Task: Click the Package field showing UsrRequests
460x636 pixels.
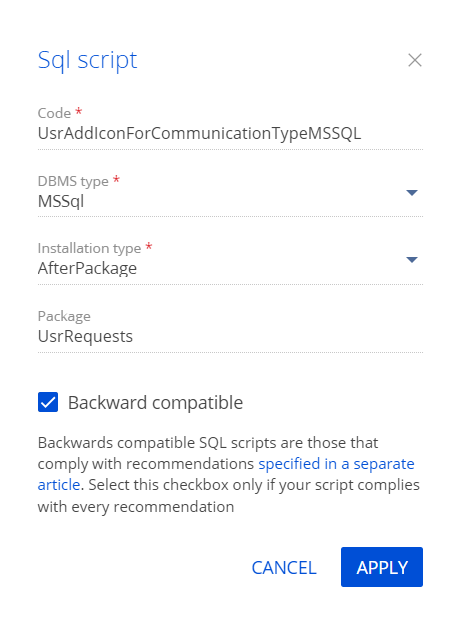Action: click(230, 336)
